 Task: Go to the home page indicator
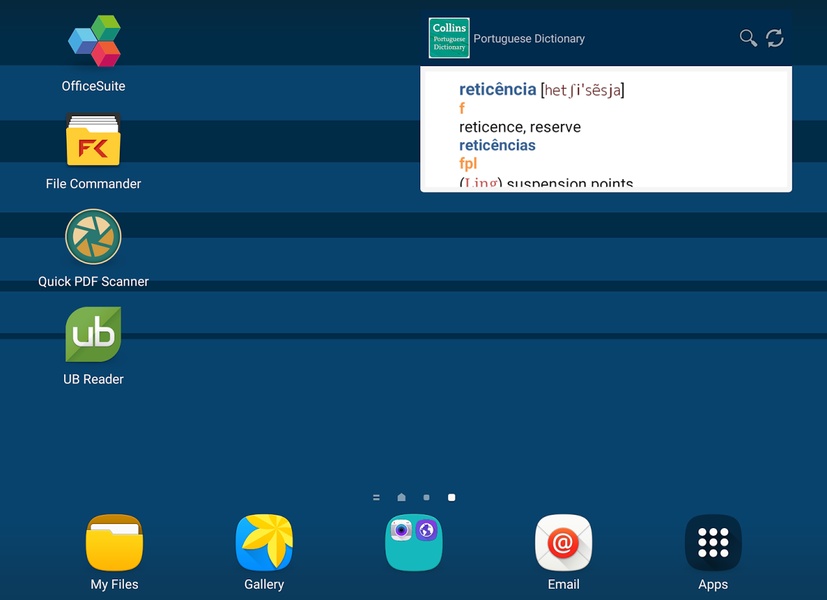pyautogui.click(x=401, y=497)
